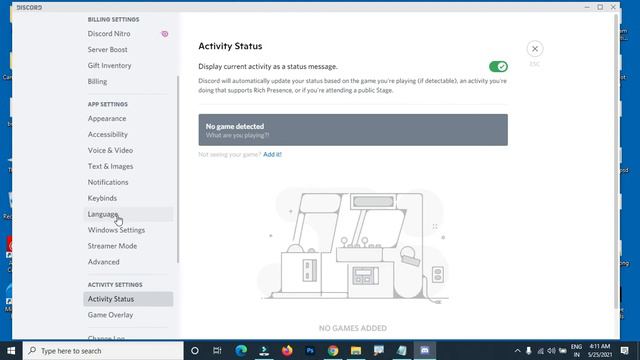640x360 pixels.
Task: Maximize the Discord window
Action: coord(600,7)
